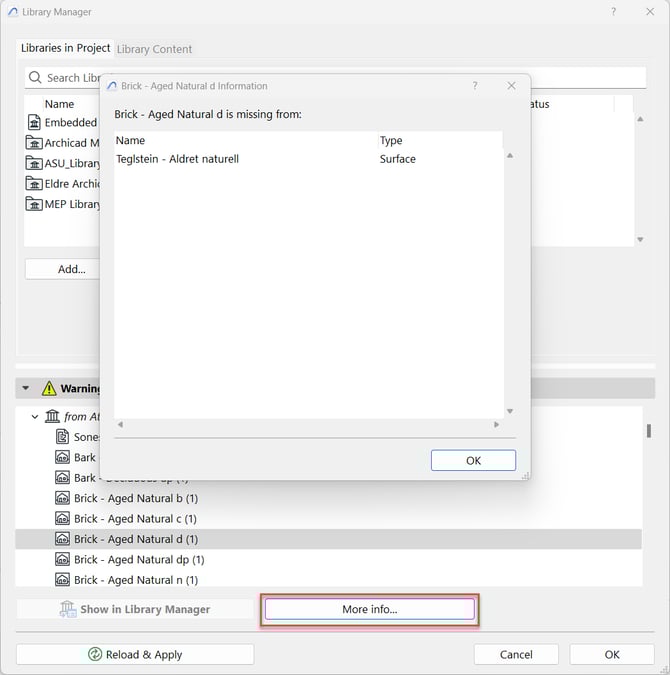This screenshot has width=670, height=675.
Task: Cancel the Library Manager dialog
Action: [x=516, y=654]
